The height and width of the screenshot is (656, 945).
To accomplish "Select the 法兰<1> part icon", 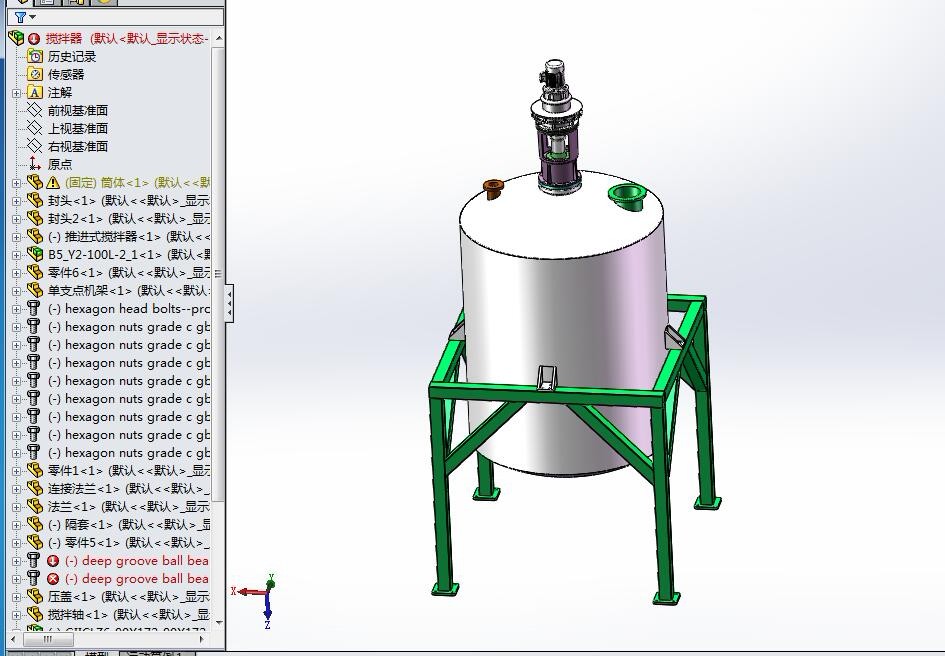I will pos(35,506).
